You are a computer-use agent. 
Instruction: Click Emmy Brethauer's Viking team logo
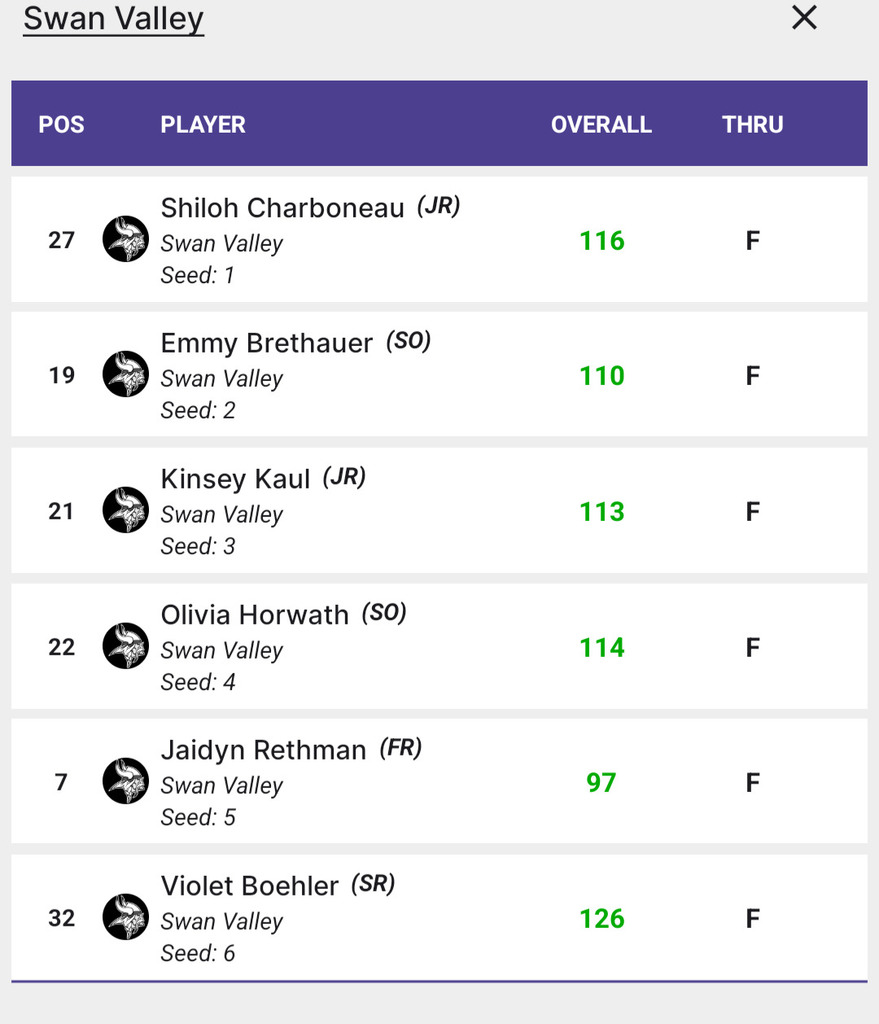[125, 375]
